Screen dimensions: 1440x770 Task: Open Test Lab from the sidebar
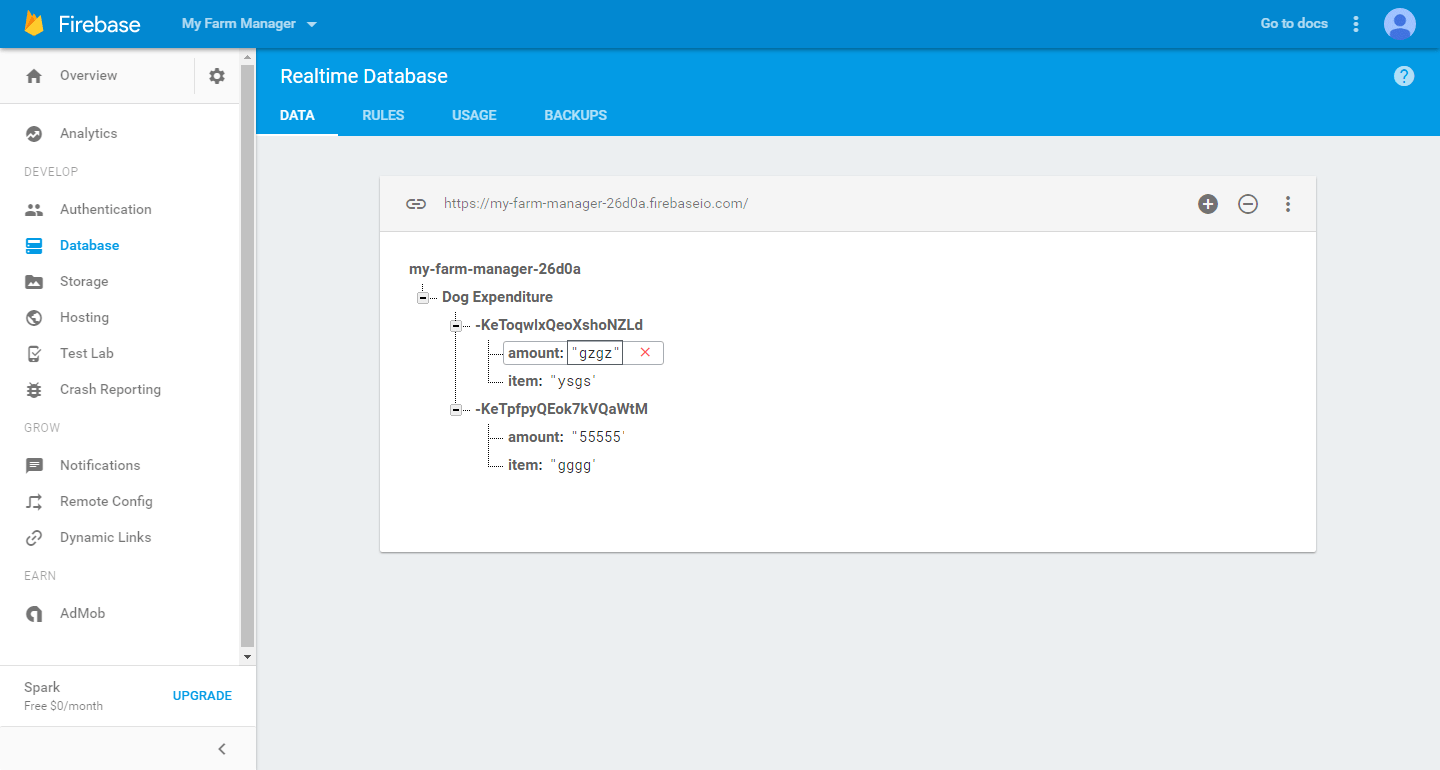(87, 354)
